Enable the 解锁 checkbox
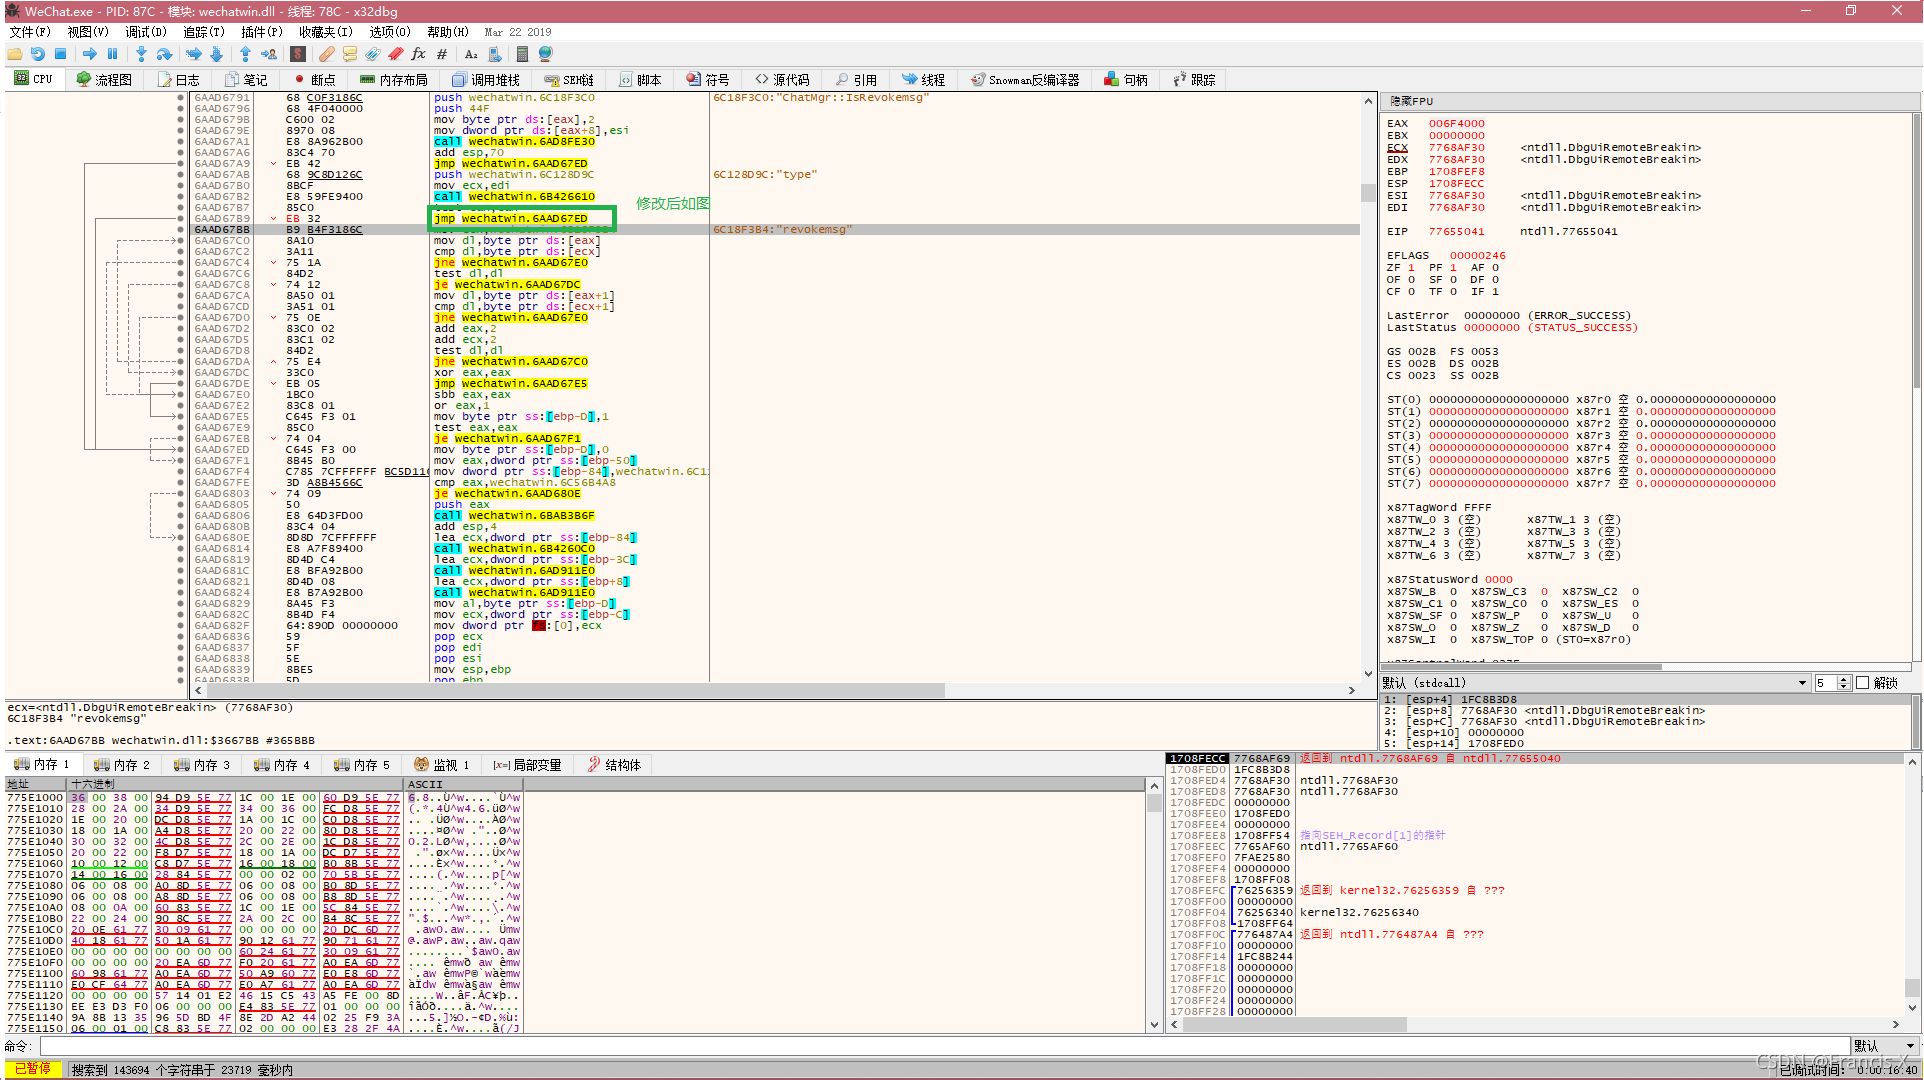Viewport: 1924px width, 1080px height. [x=1862, y=683]
